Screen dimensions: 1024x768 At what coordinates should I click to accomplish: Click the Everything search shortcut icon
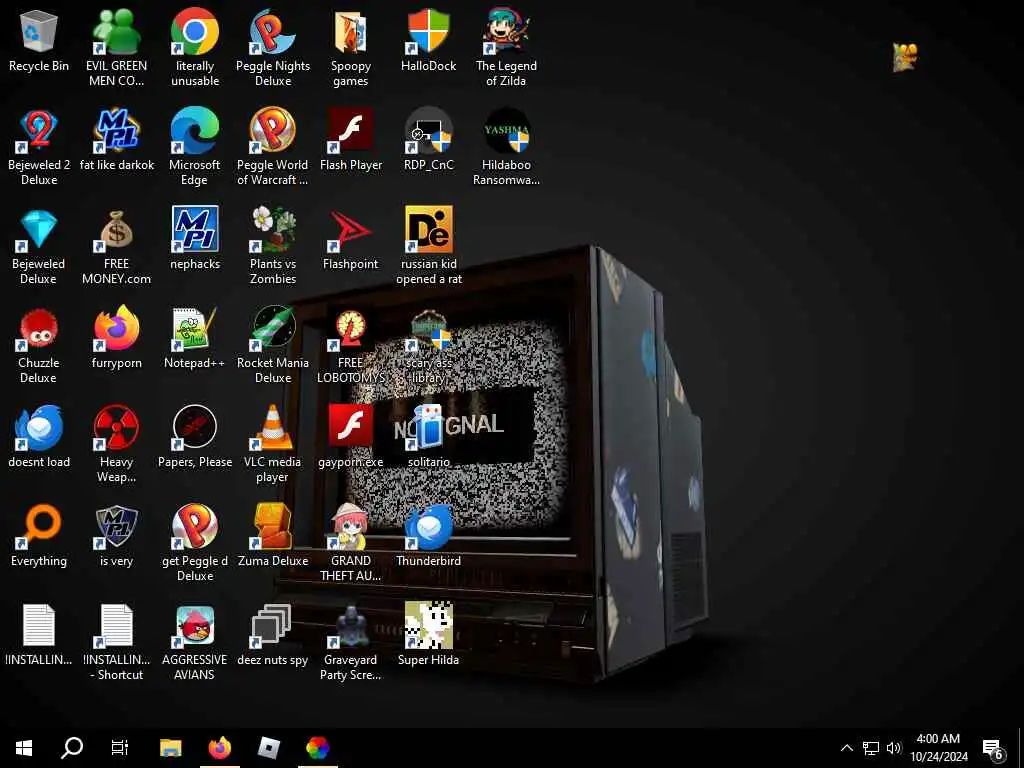pyautogui.click(x=39, y=527)
